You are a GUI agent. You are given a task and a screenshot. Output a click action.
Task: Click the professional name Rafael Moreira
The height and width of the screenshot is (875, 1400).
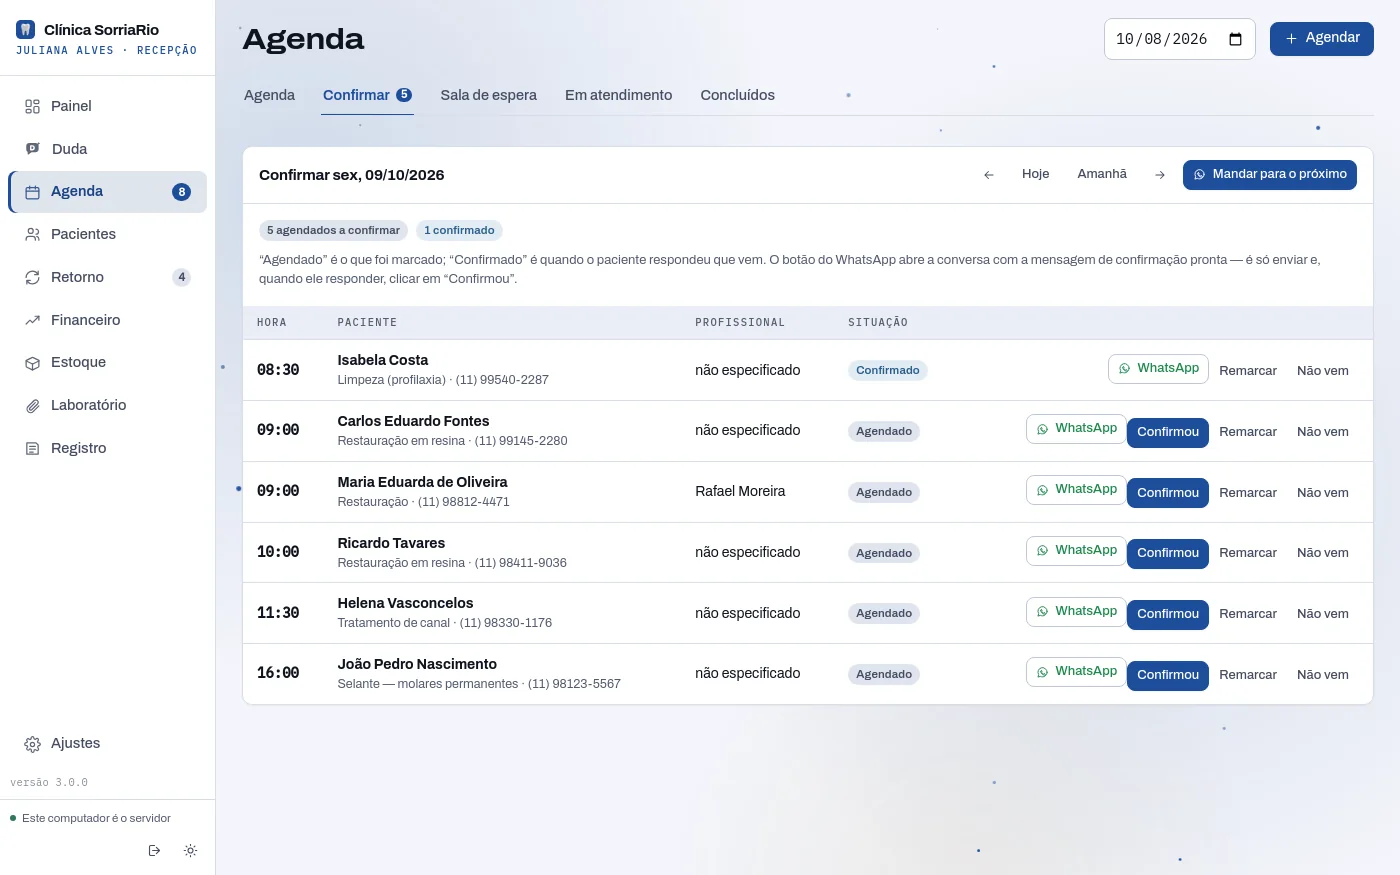[x=740, y=491]
